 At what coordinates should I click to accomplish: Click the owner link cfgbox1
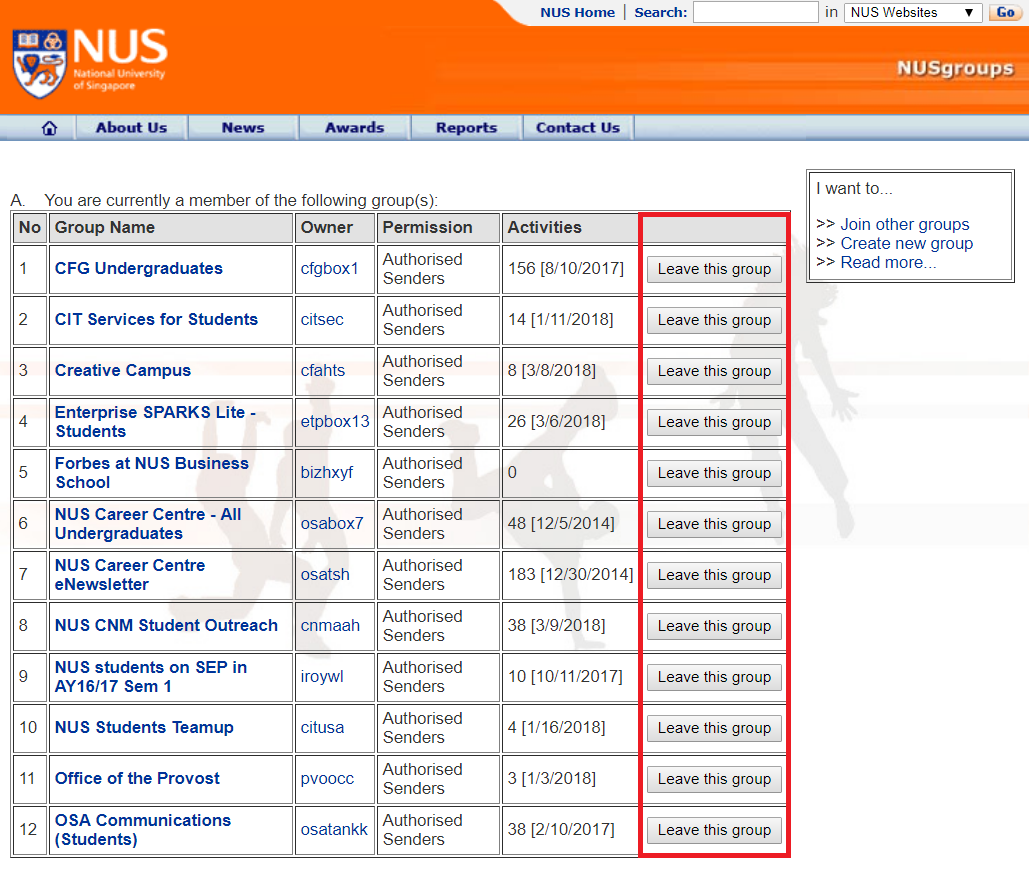[x=329, y=269]
